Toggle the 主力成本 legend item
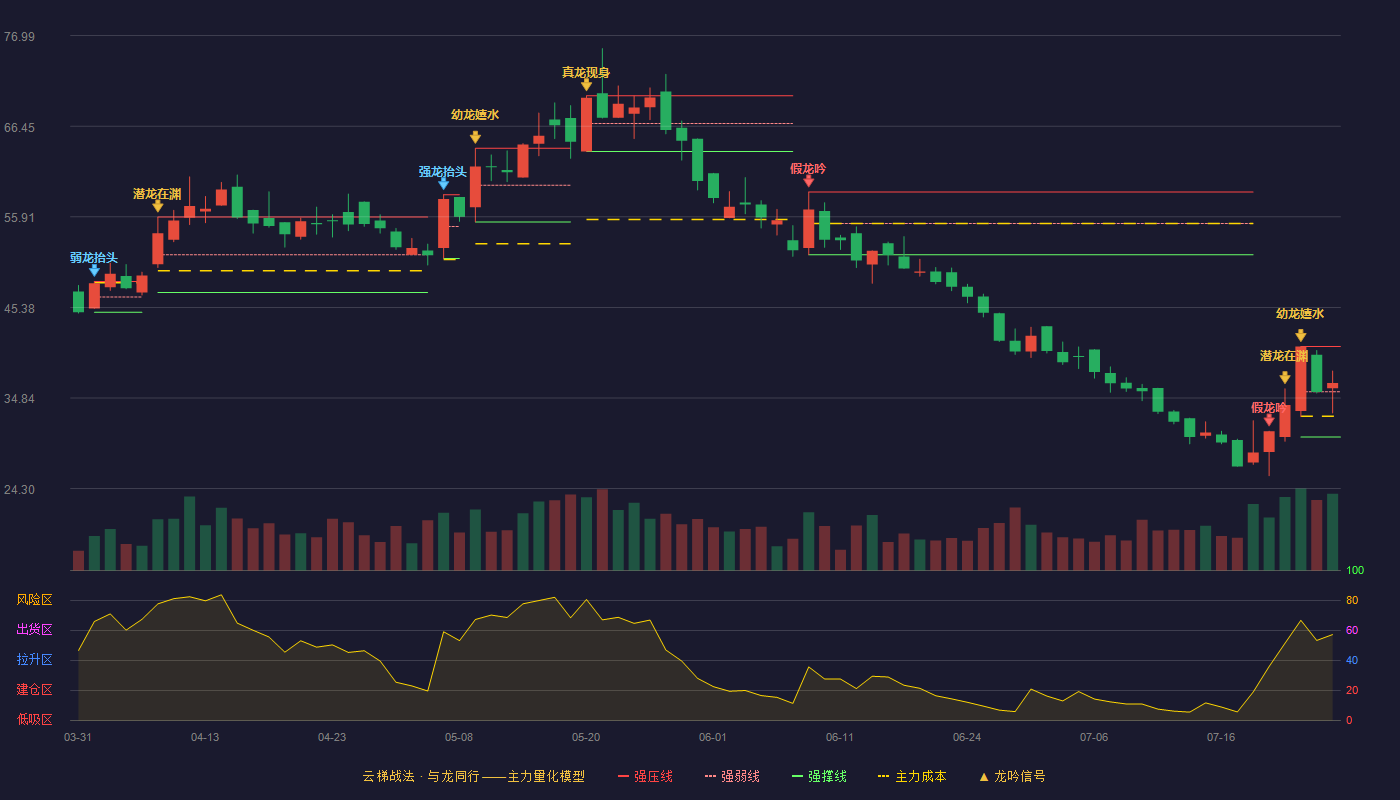Image resolution: width=1400 pixels, height=800 pixels. pyautogui.click(x=912, y=776)
